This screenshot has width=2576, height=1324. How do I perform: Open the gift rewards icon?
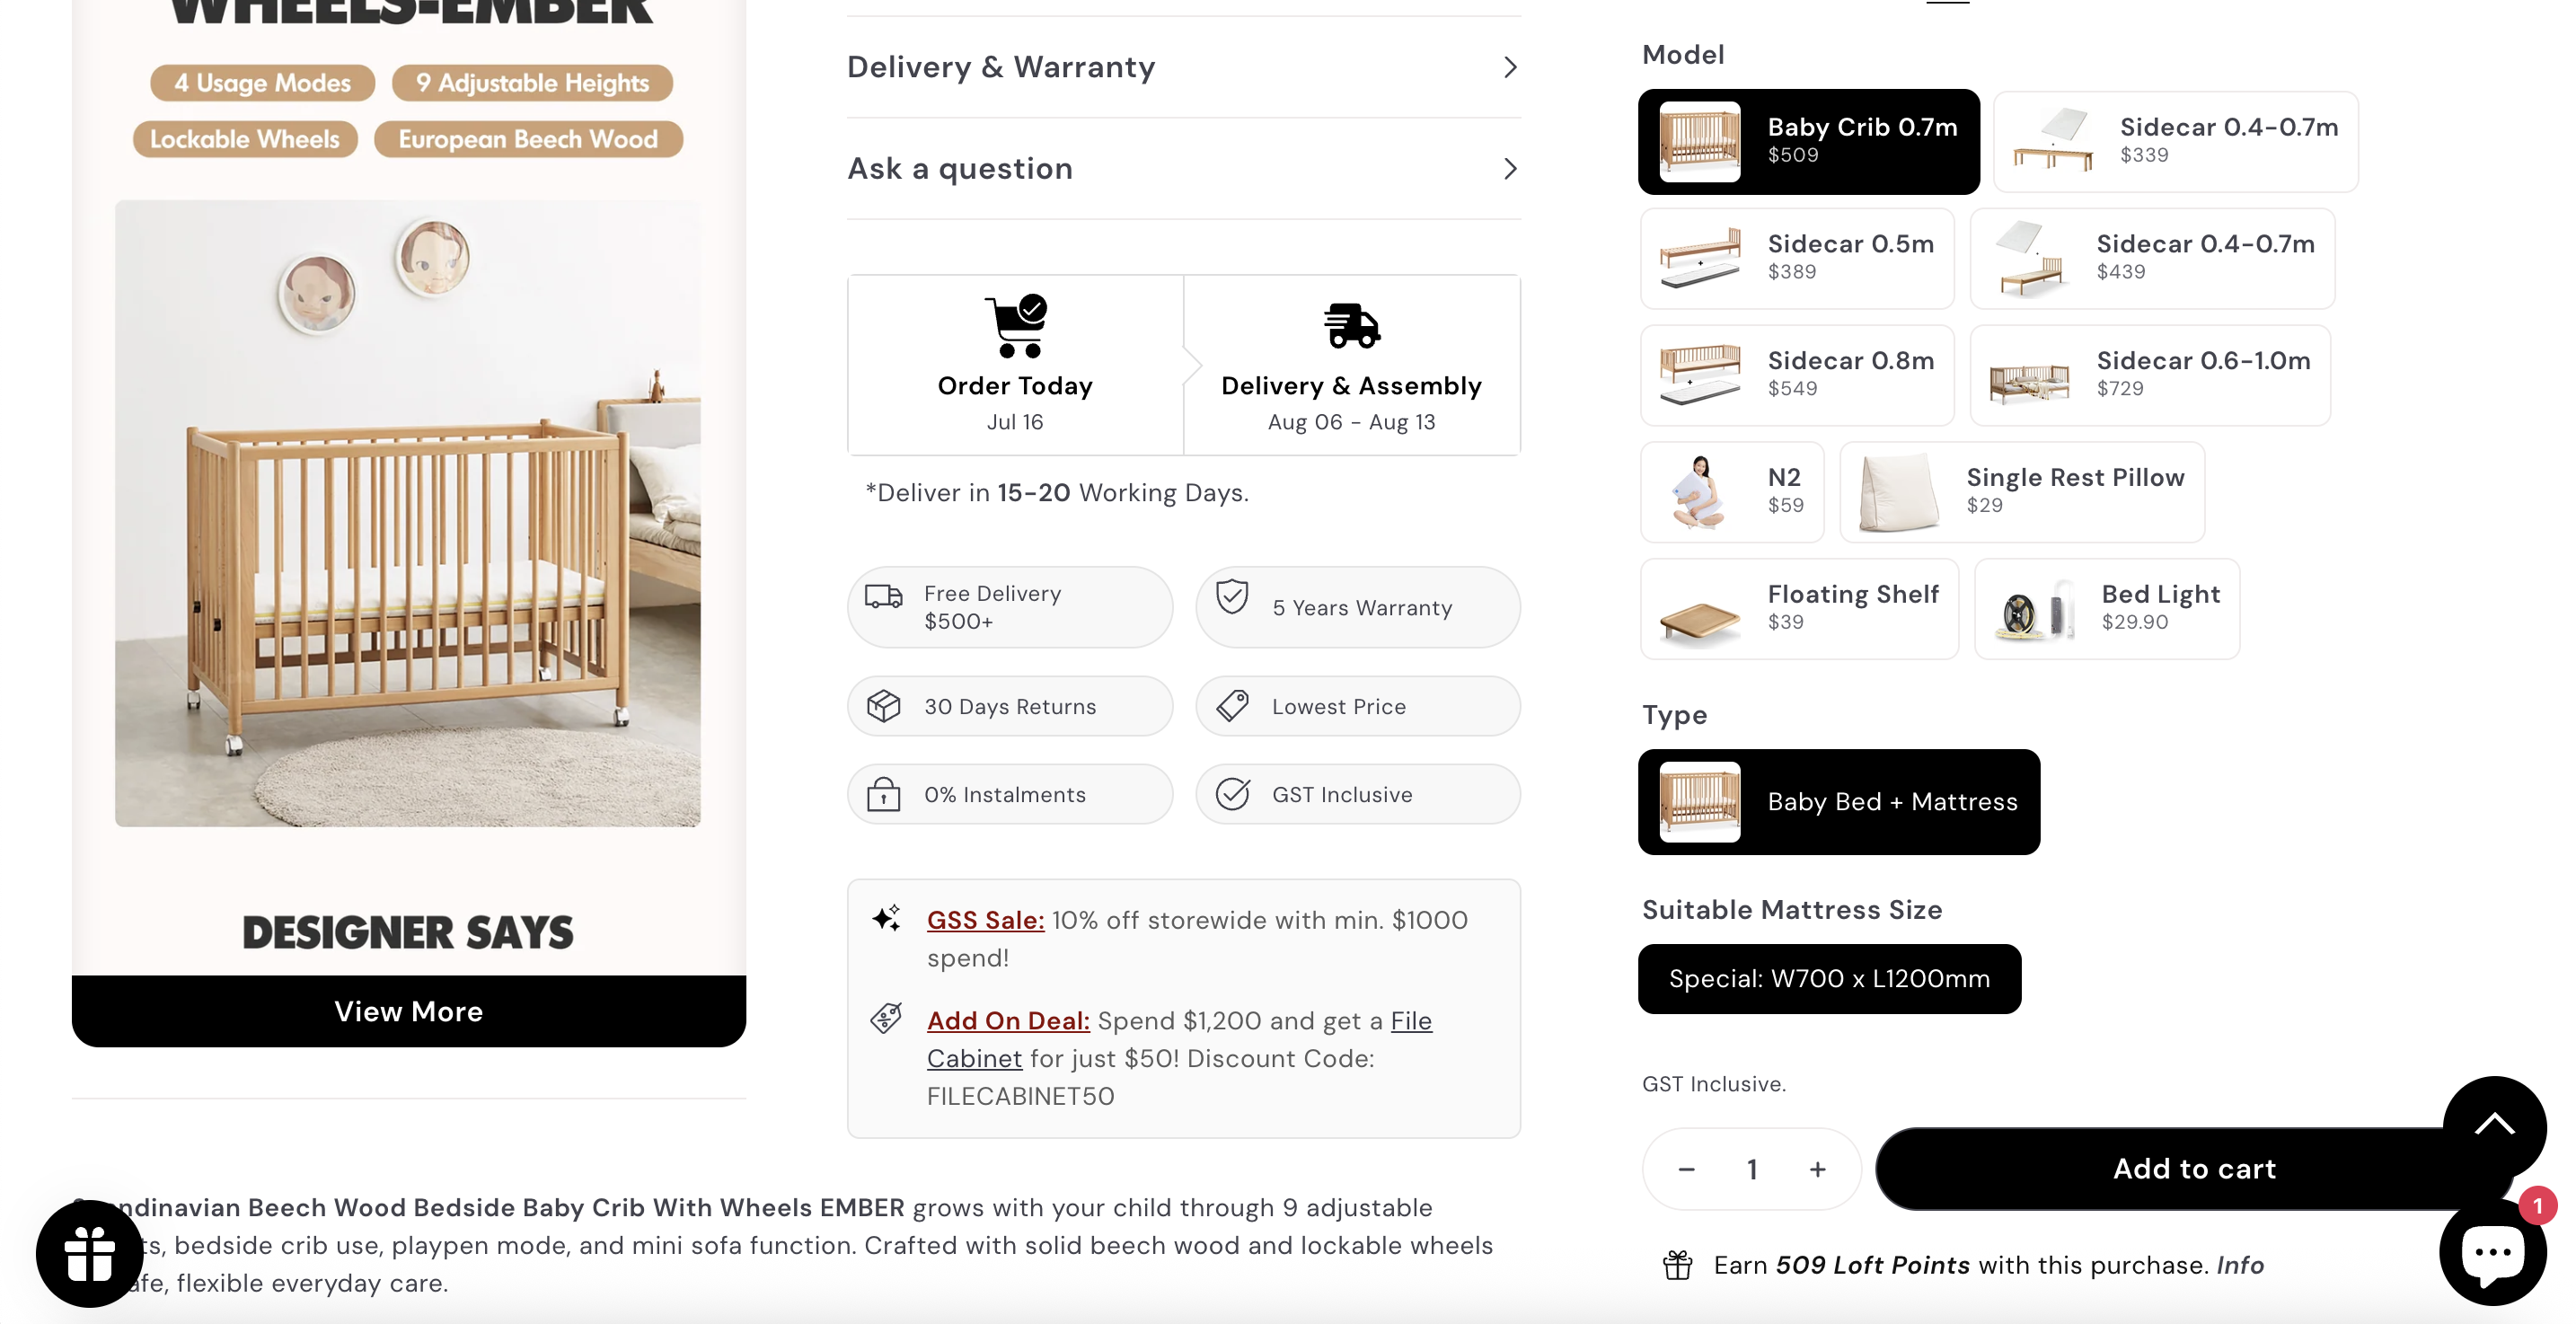coord(89,1253)
